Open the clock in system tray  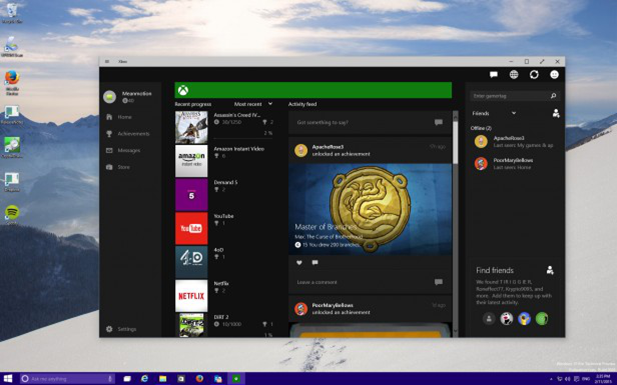pyautogui.click(x=603, y=379)
